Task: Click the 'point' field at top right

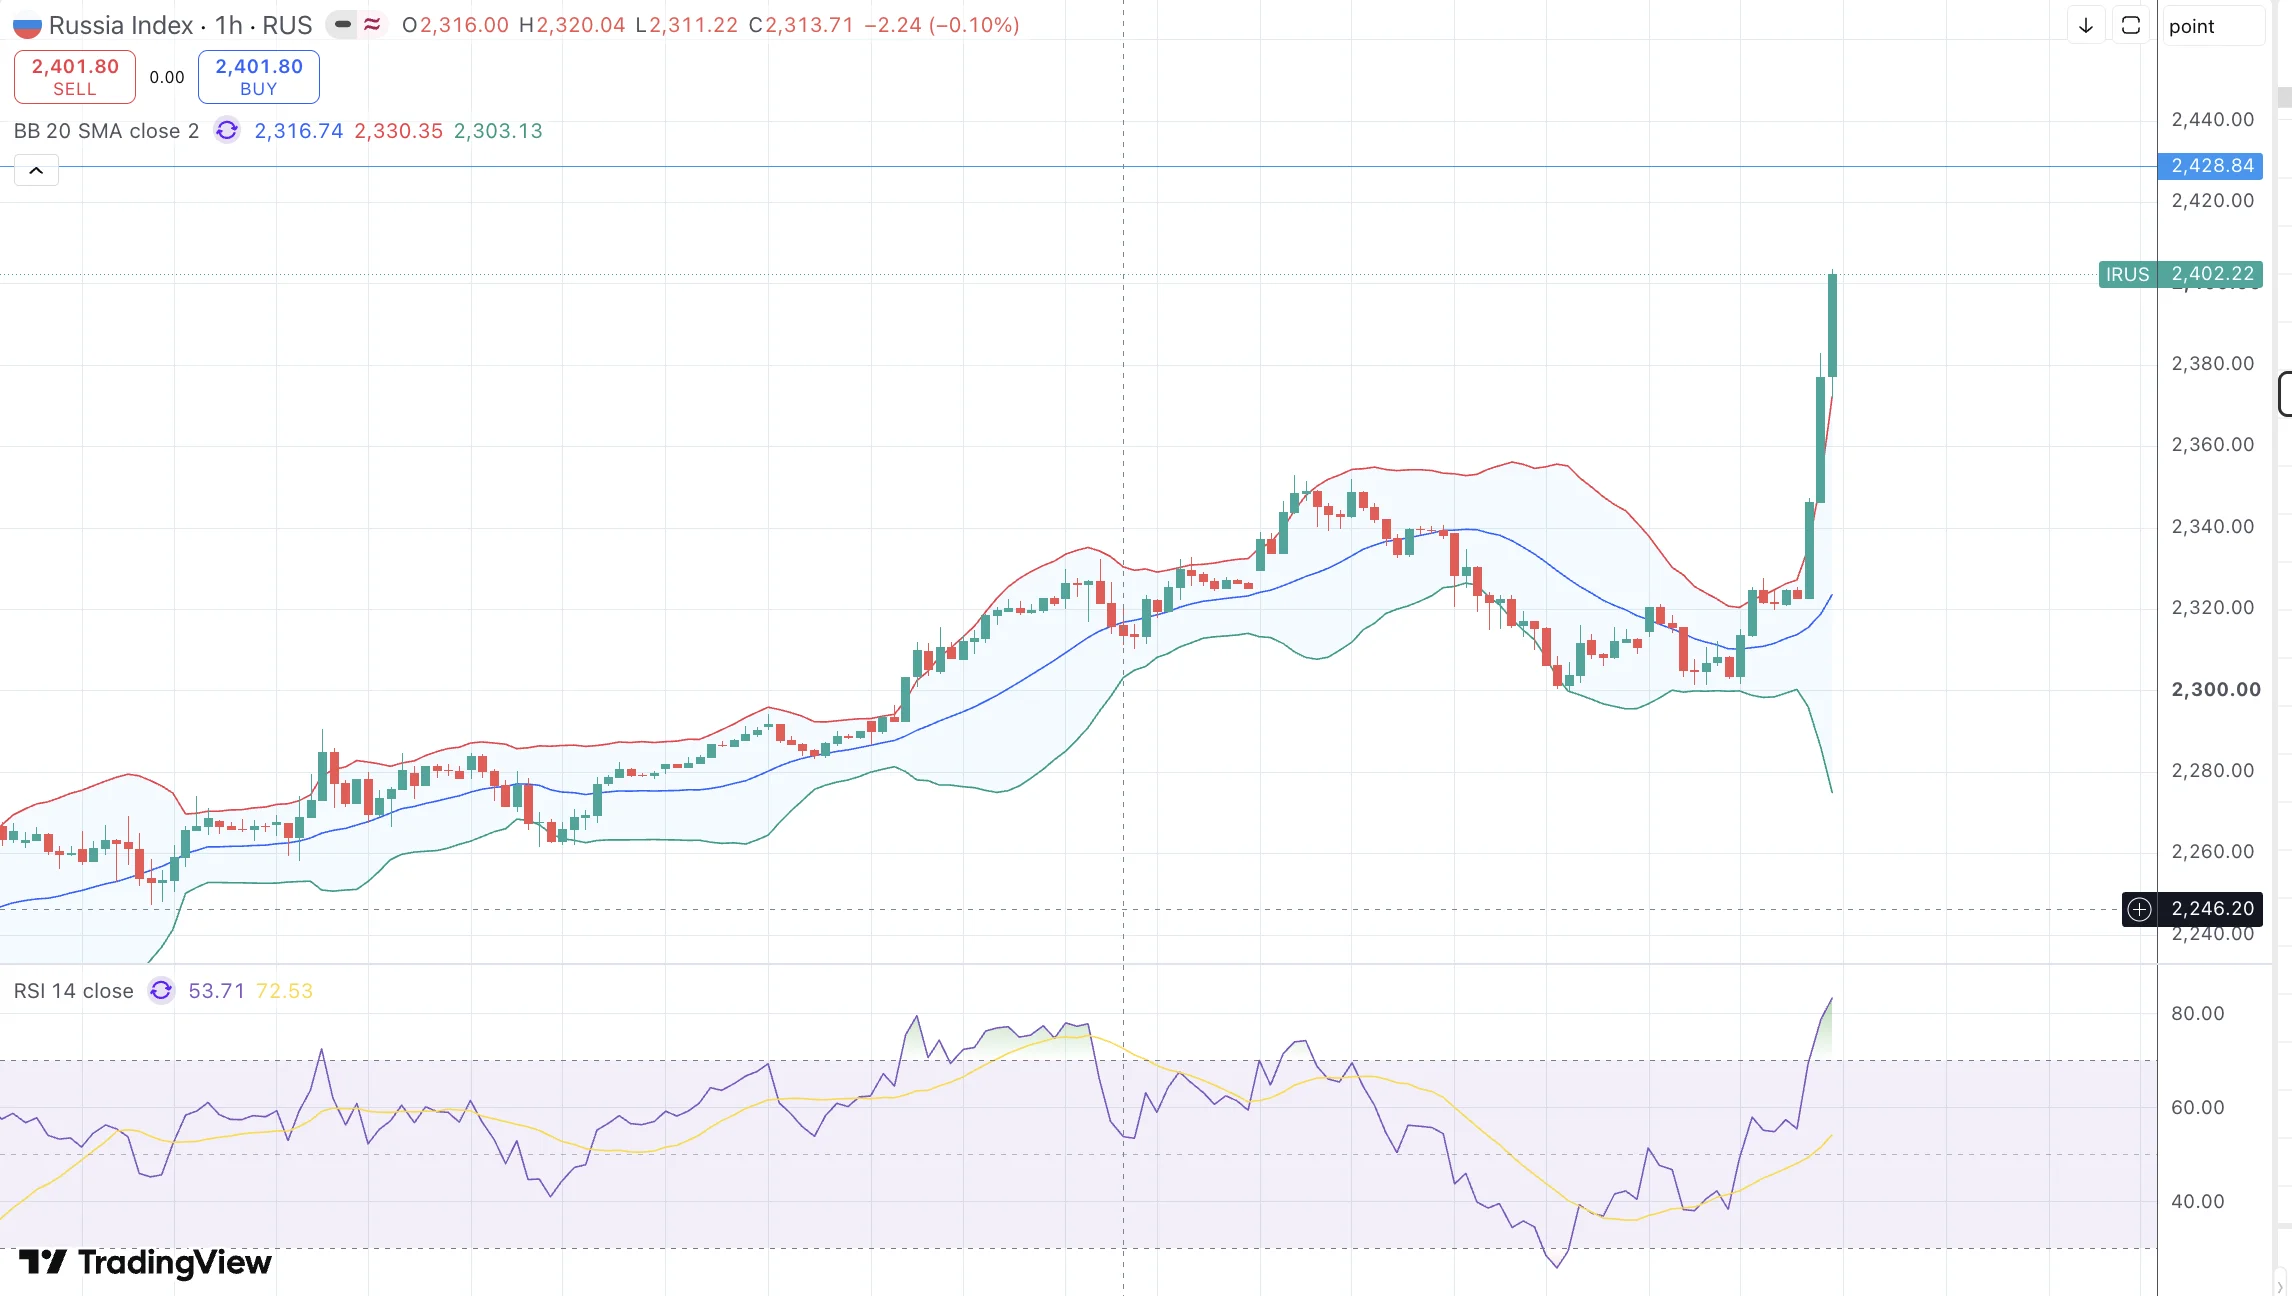Action: 2213,26
